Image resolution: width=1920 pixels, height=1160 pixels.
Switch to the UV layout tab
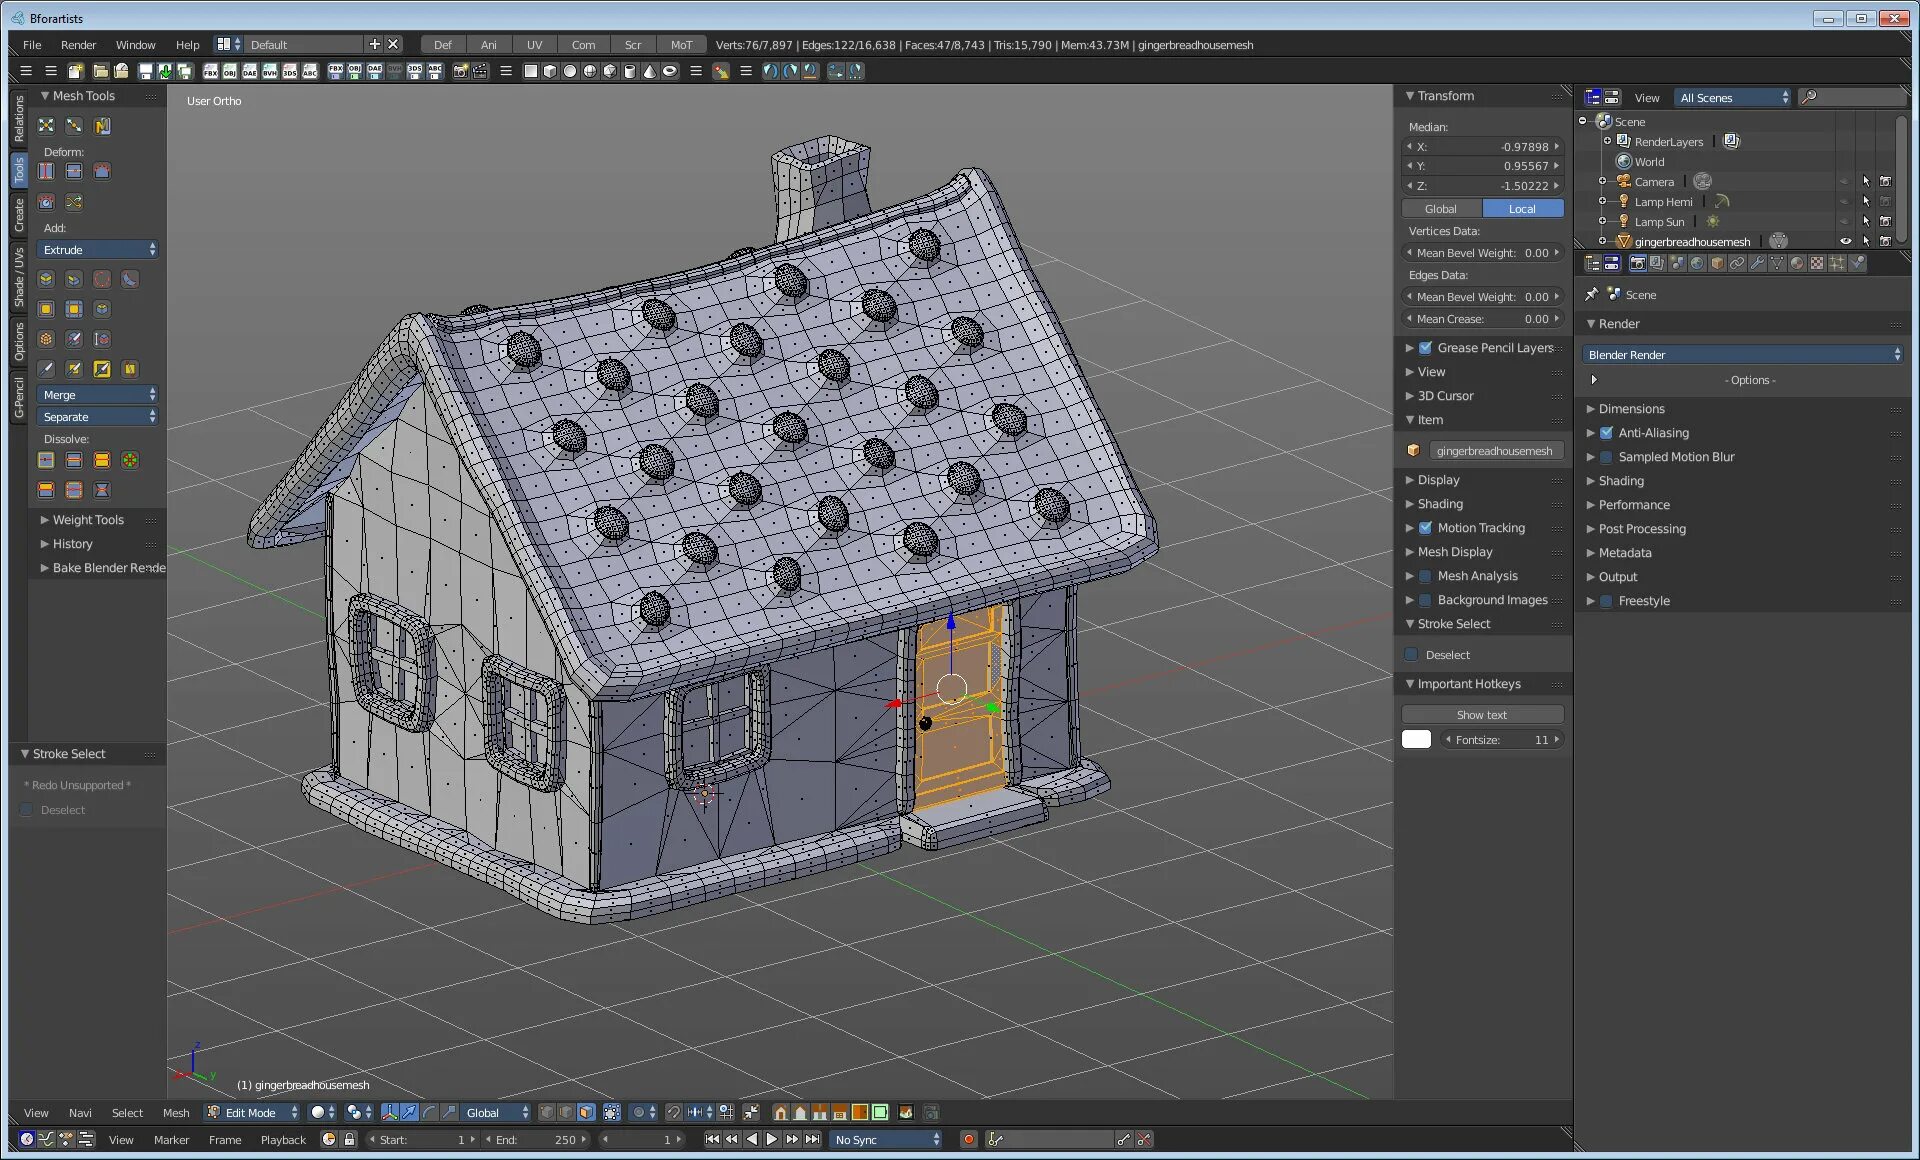point(535,45)
